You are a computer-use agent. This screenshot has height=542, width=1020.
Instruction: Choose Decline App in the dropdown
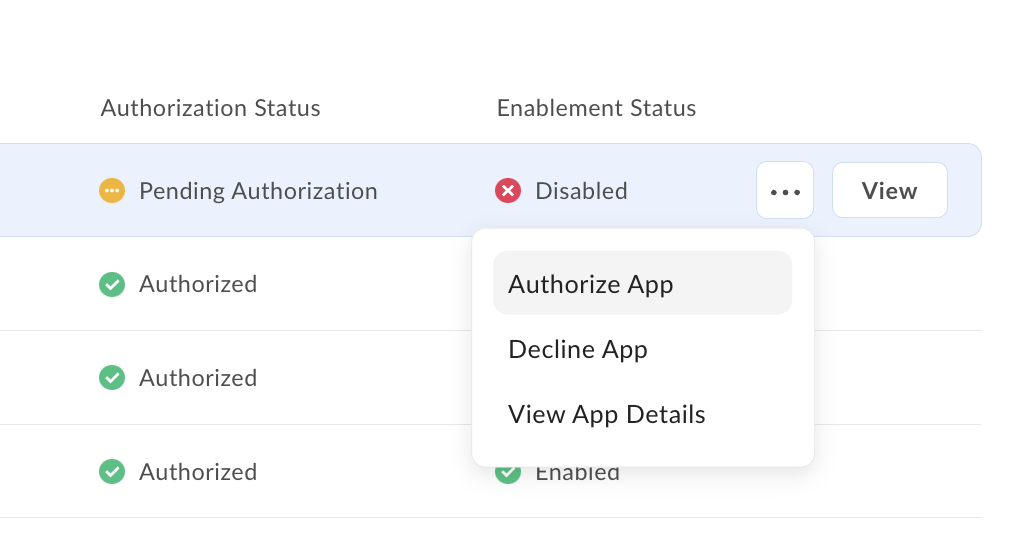[x=578, y=349]
